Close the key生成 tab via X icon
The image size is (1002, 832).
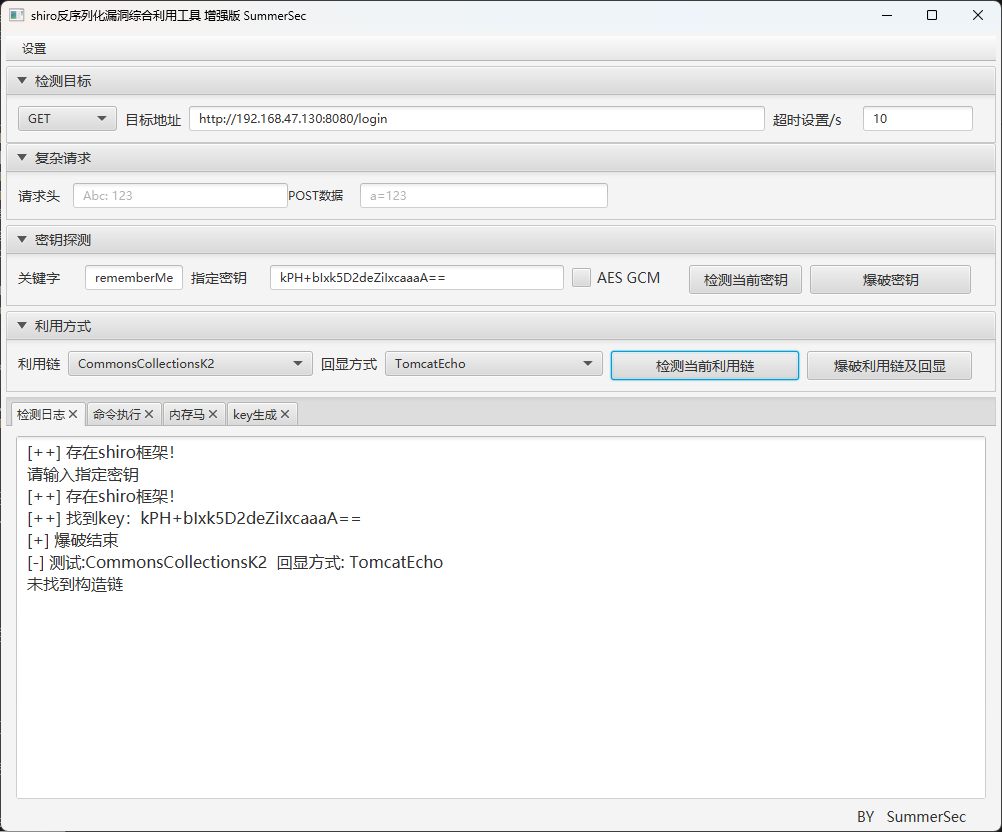click(x=285, y=414)
